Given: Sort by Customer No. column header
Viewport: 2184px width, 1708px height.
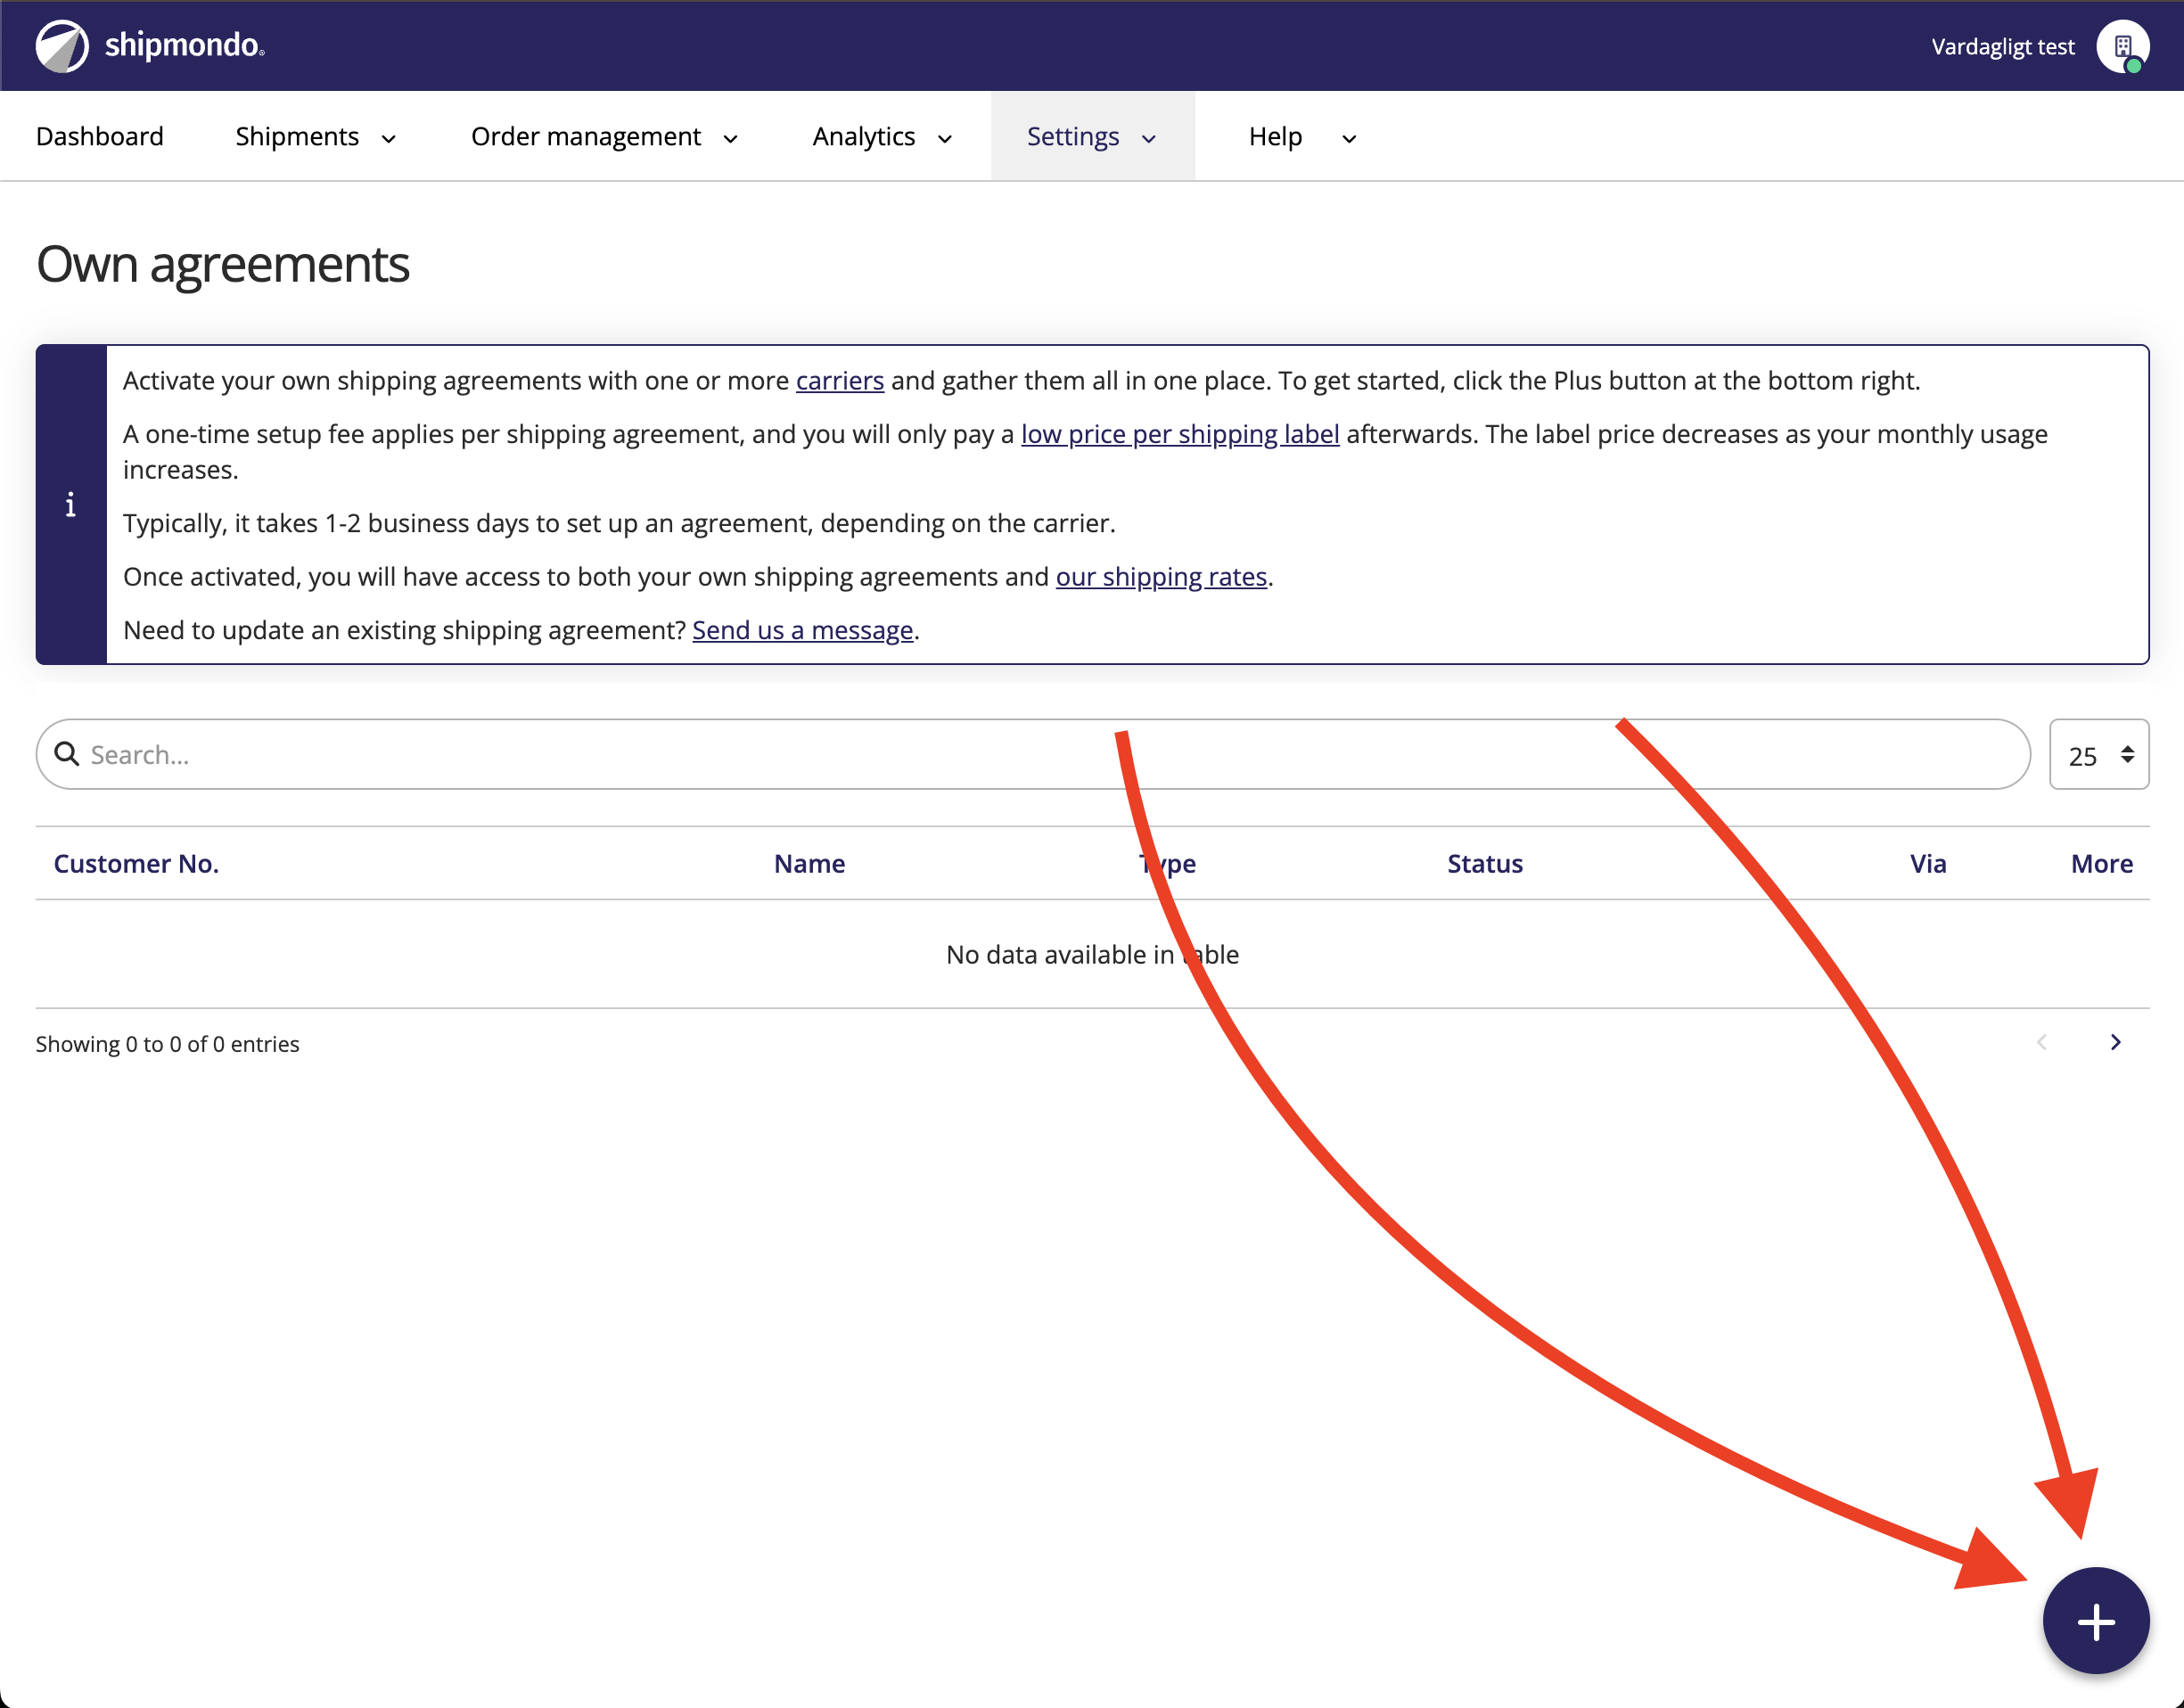Looking at the screenshot, I should (x=136, y=863).
